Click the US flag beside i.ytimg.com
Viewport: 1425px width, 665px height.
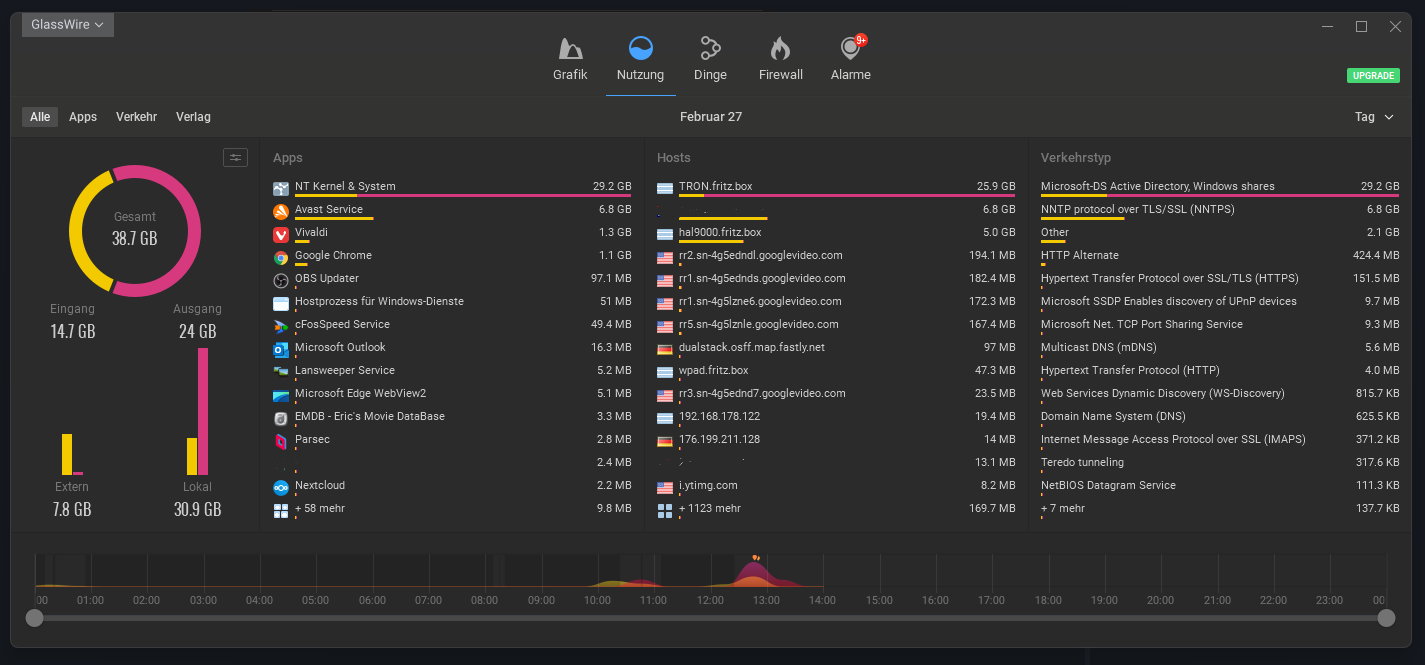665,488
